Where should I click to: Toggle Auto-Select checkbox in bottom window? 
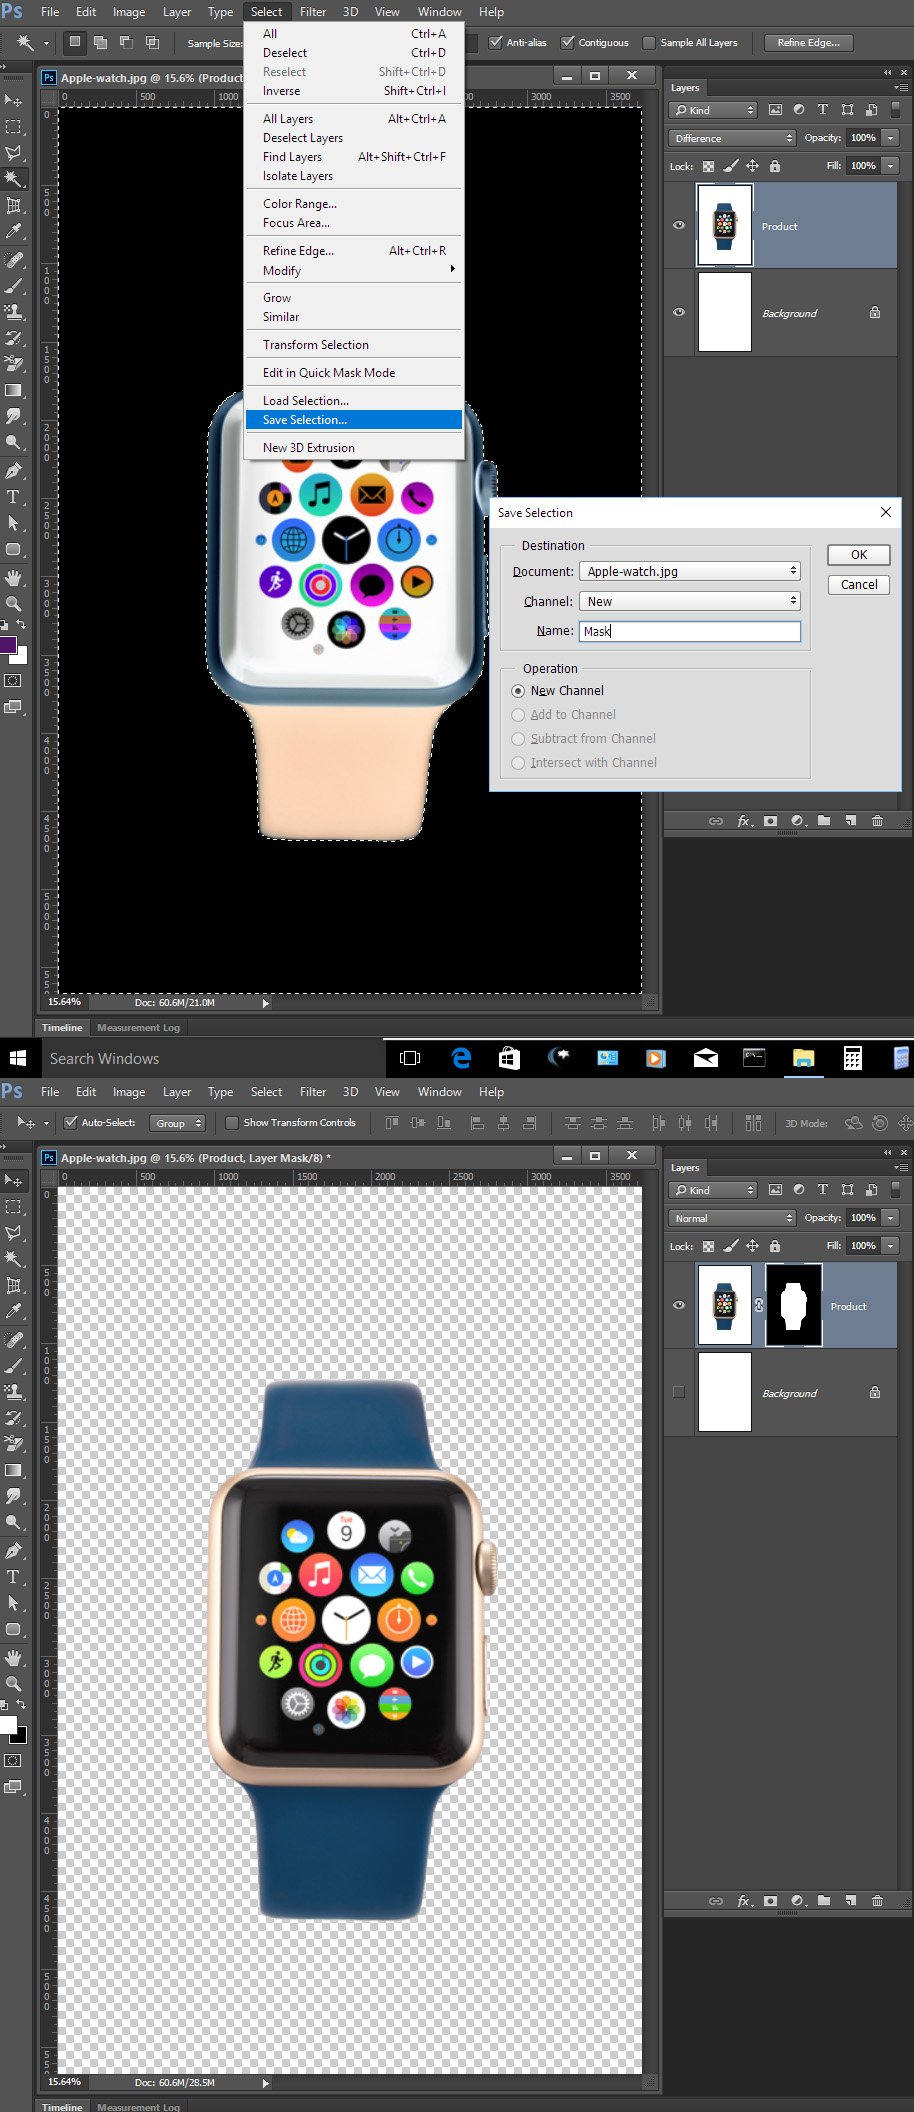point(70,1122)
